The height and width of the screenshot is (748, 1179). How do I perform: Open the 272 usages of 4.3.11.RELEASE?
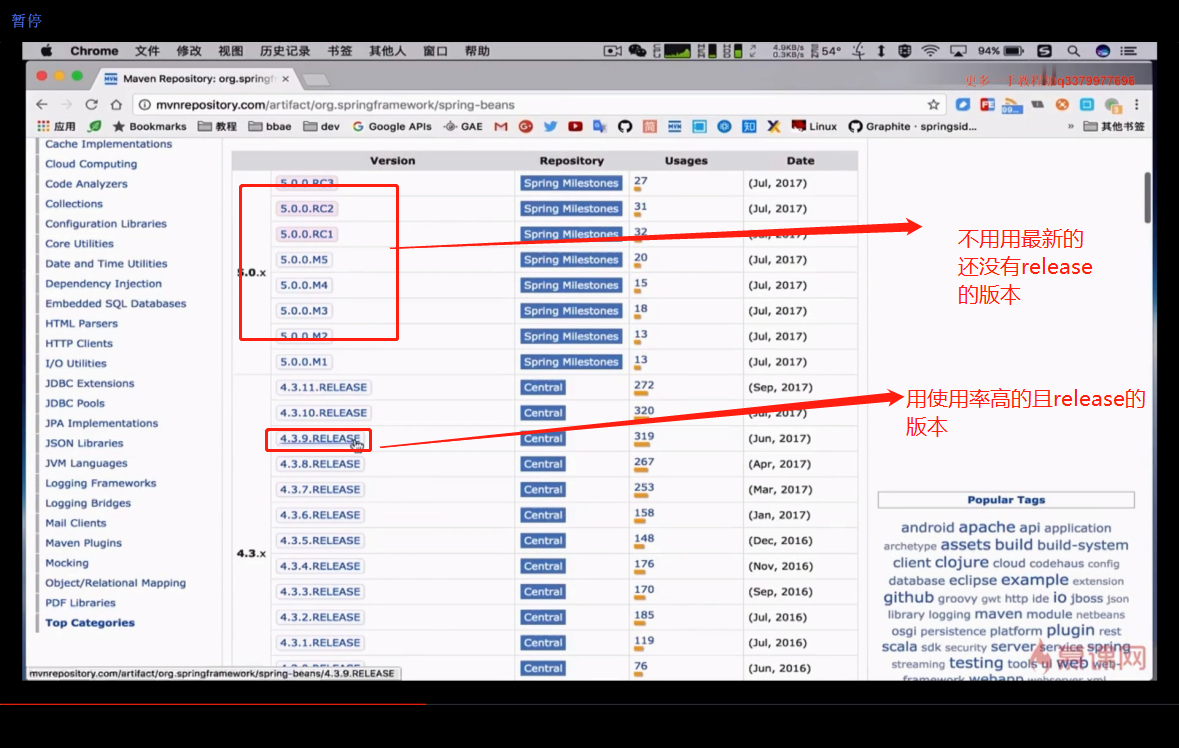pyautogui.click(x=644, y=386)
